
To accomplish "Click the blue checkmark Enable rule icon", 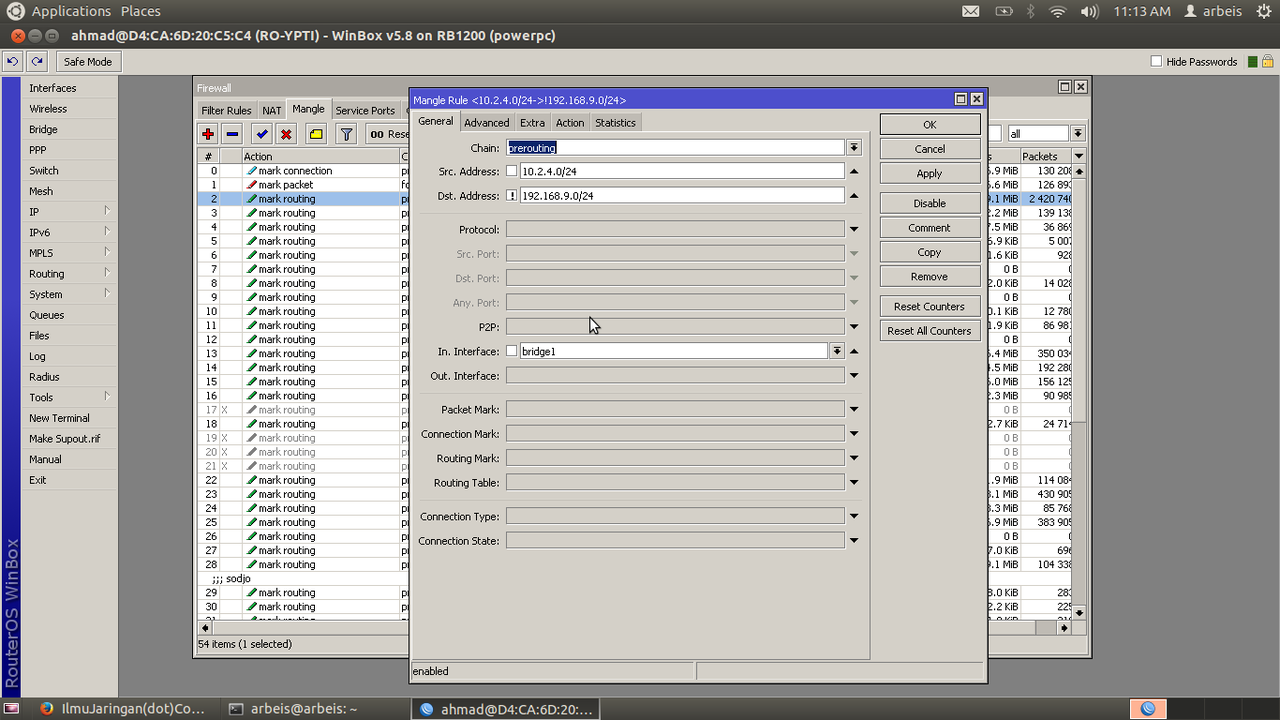I will (262, 134).
